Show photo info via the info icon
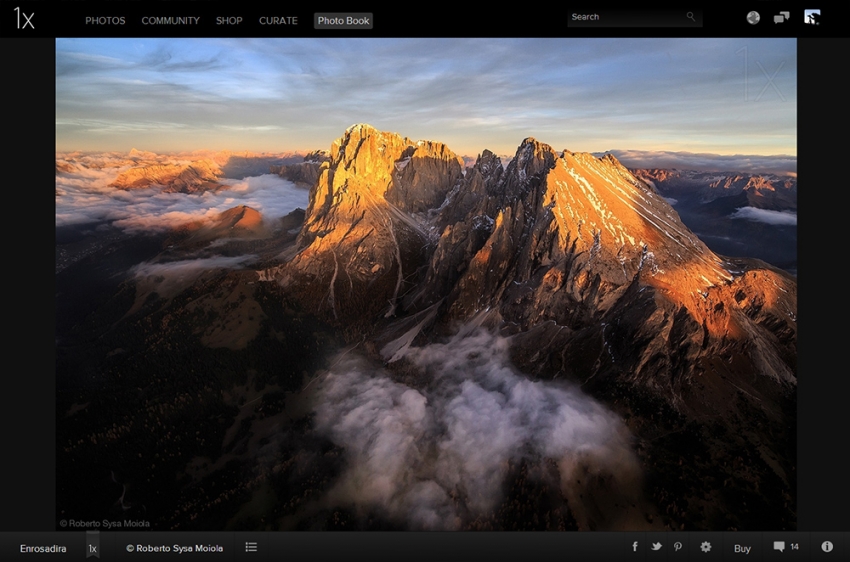850x562 pixels. click(x=827, y=546)
